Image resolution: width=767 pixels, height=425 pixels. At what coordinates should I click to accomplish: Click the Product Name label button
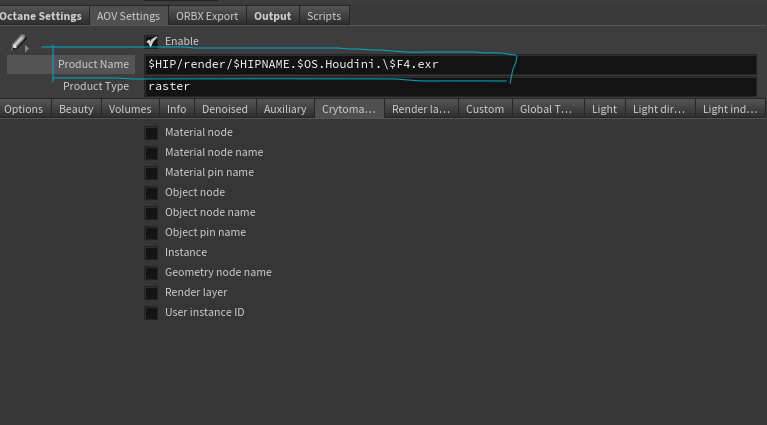(93, 64)
